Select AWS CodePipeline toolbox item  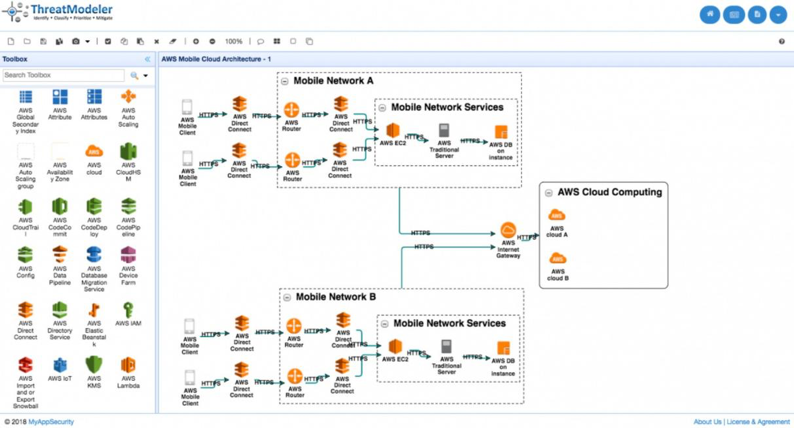tap(128, 218)
